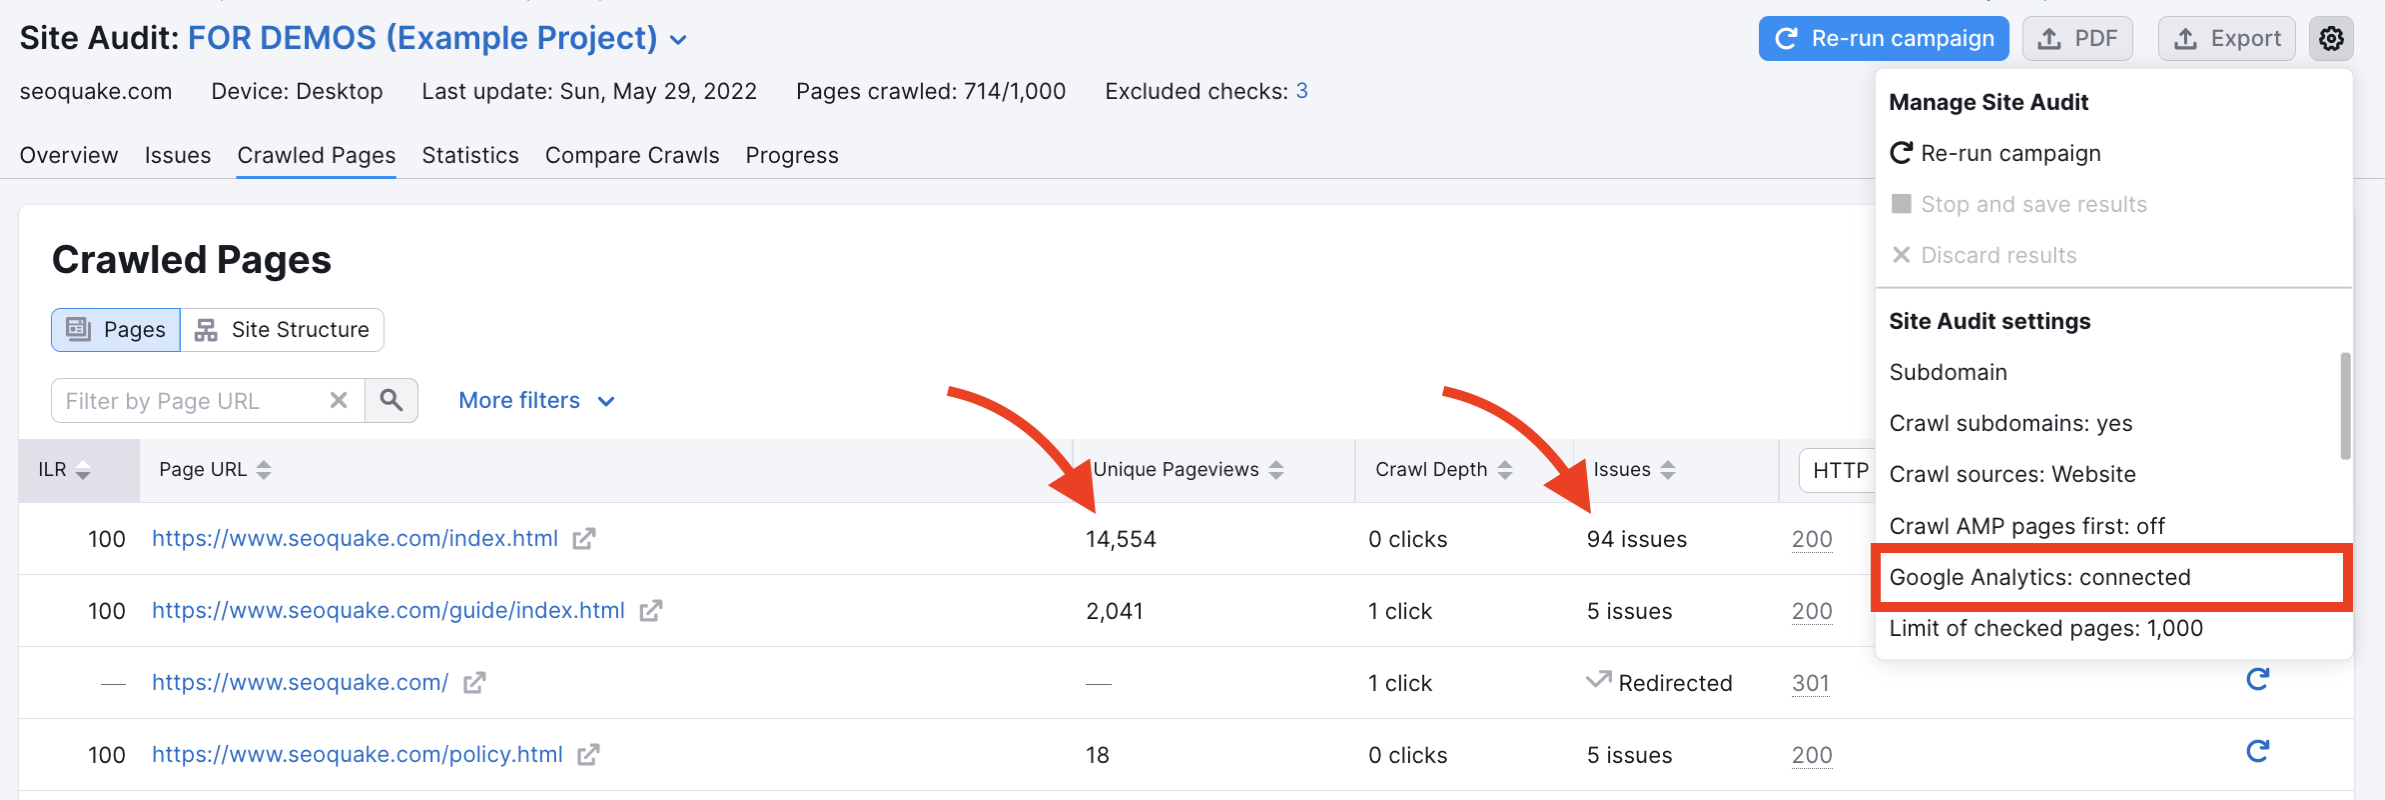Switch to Site Structure view
The height and width of the screenshot is (800, 2385).
(x=282, y=330)
